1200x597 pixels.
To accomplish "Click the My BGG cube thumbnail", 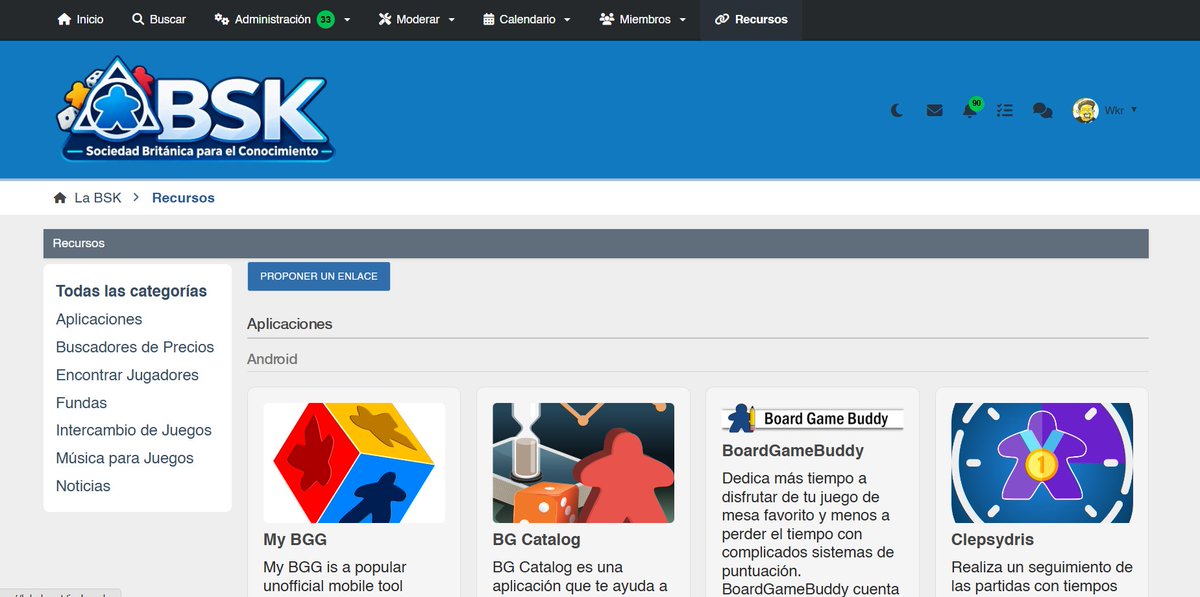I will 354,463.
